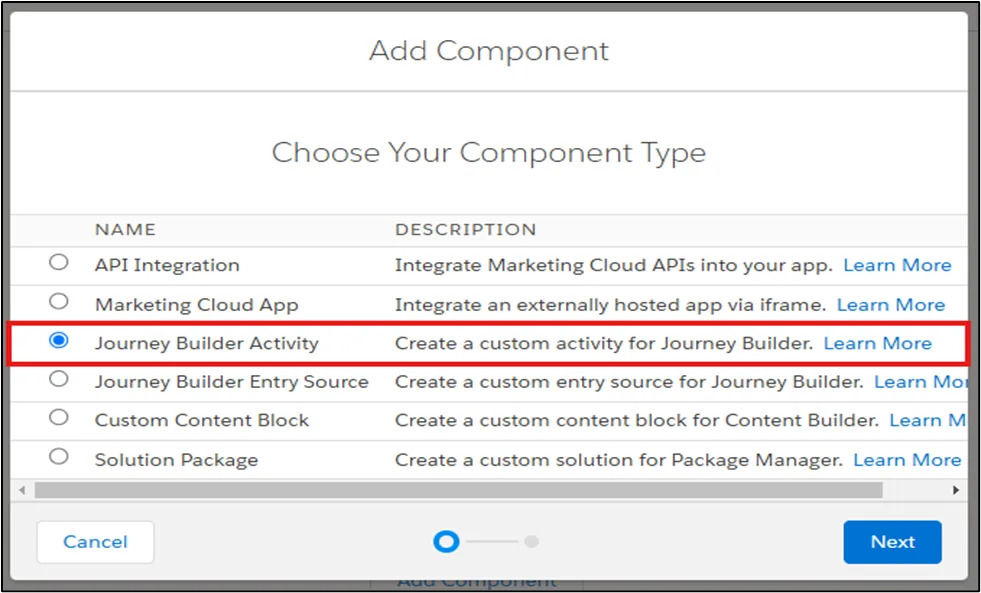Click the left scrollbar arrow
The height and width of the screenshot is (593, 981).
[x=22, y=490]
